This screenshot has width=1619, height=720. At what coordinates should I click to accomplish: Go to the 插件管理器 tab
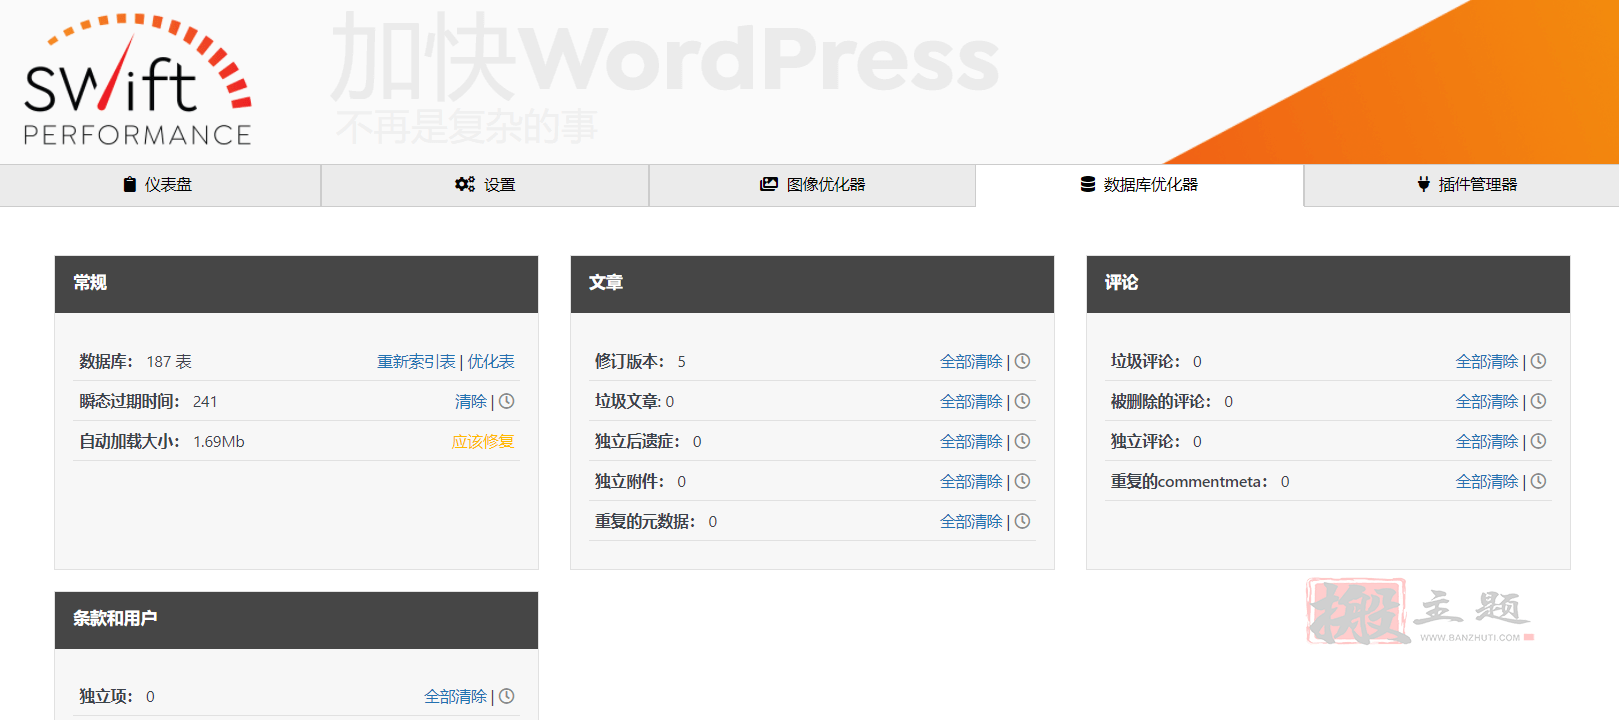pos(1462,185)
